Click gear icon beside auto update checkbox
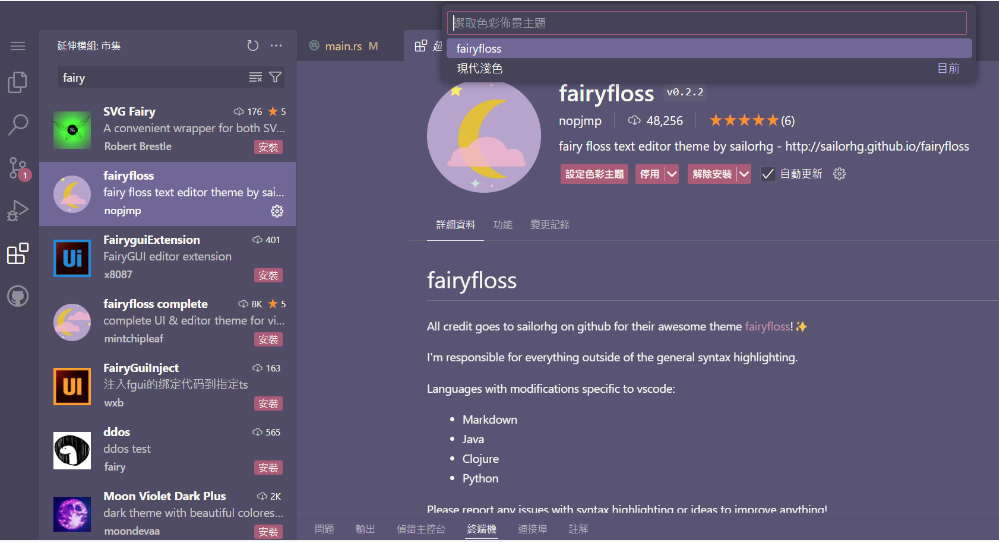This screenshot has width=999, height=542. point(840,174)
